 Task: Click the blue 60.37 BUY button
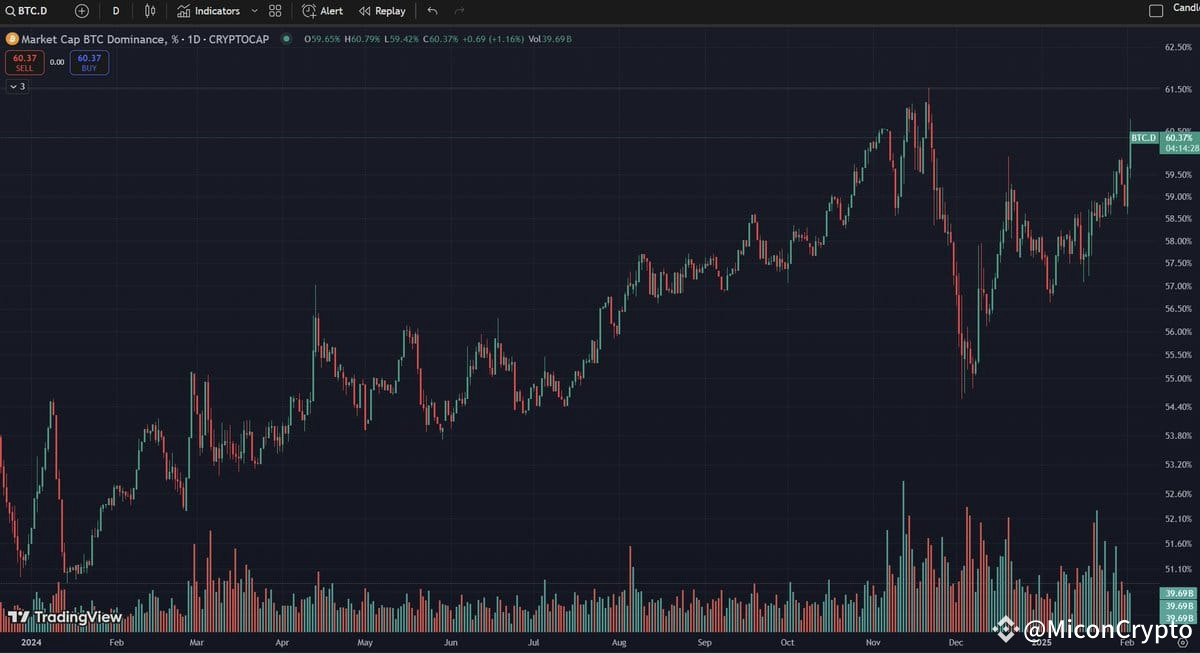point(91,62)
